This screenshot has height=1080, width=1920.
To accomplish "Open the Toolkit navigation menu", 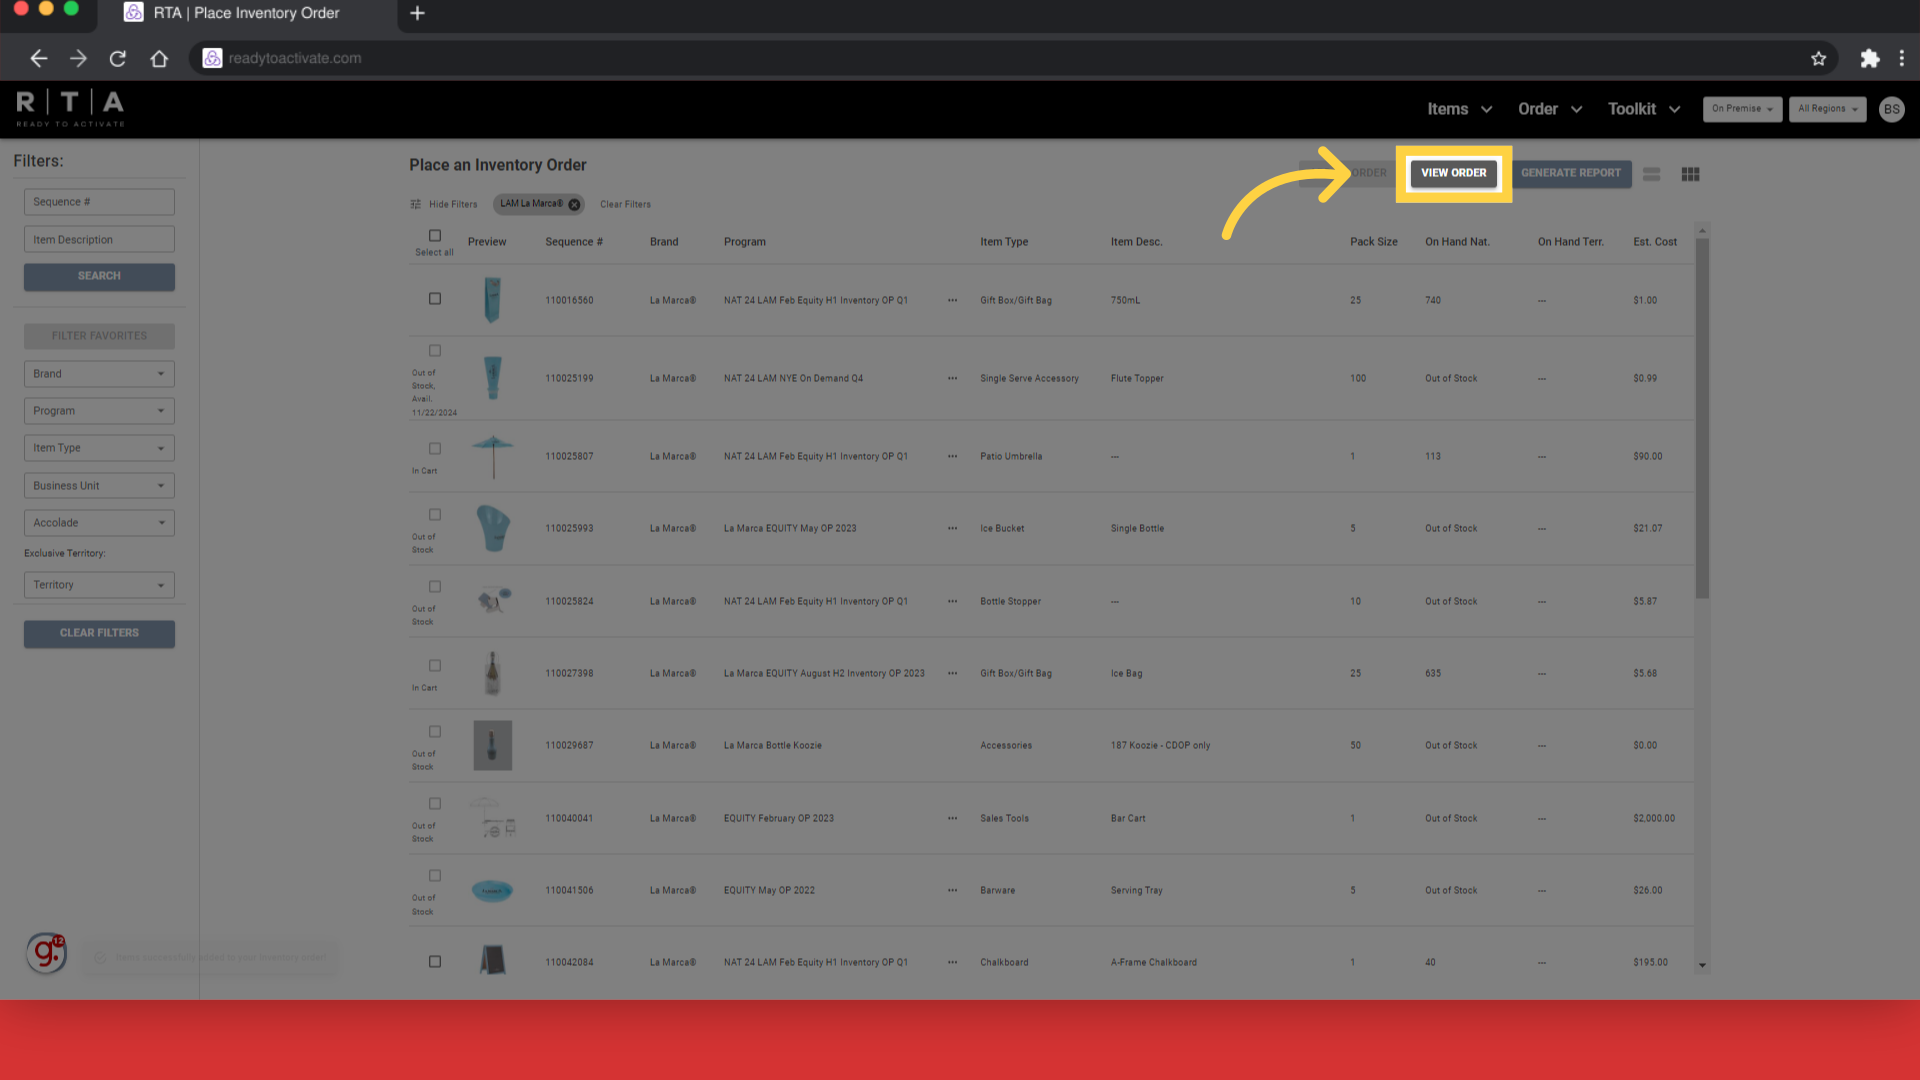I will (1643, 109).
